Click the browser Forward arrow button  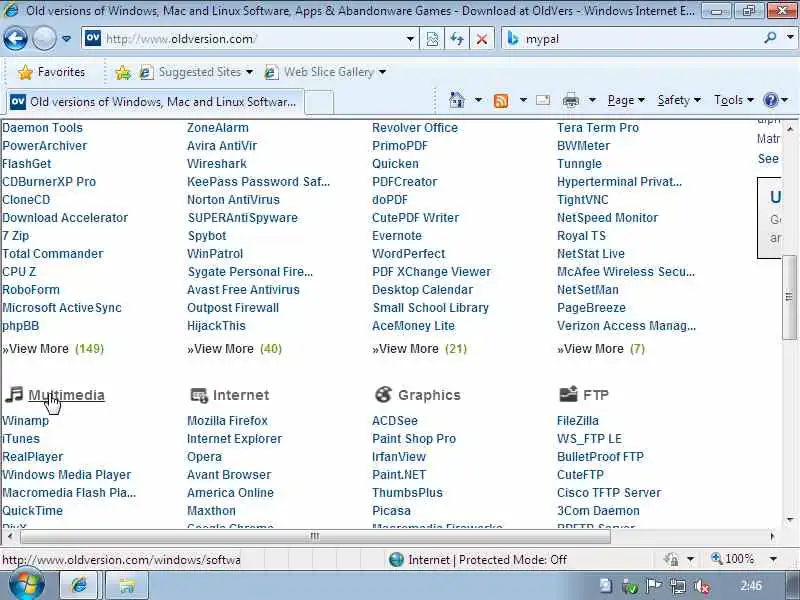(44, 39)
